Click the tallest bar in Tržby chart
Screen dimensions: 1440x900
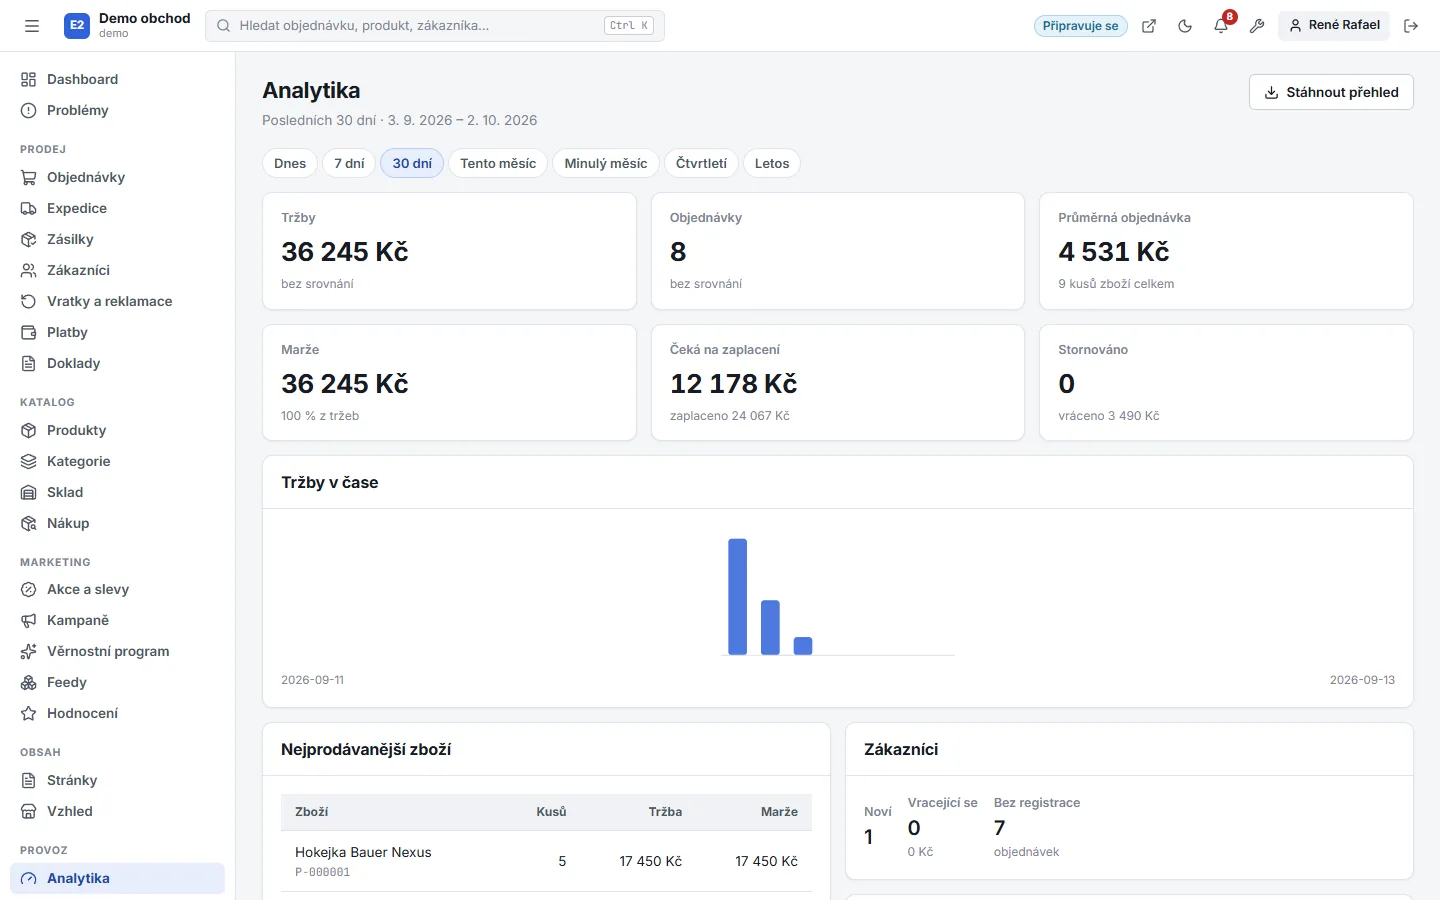click(x=738, y=597)
